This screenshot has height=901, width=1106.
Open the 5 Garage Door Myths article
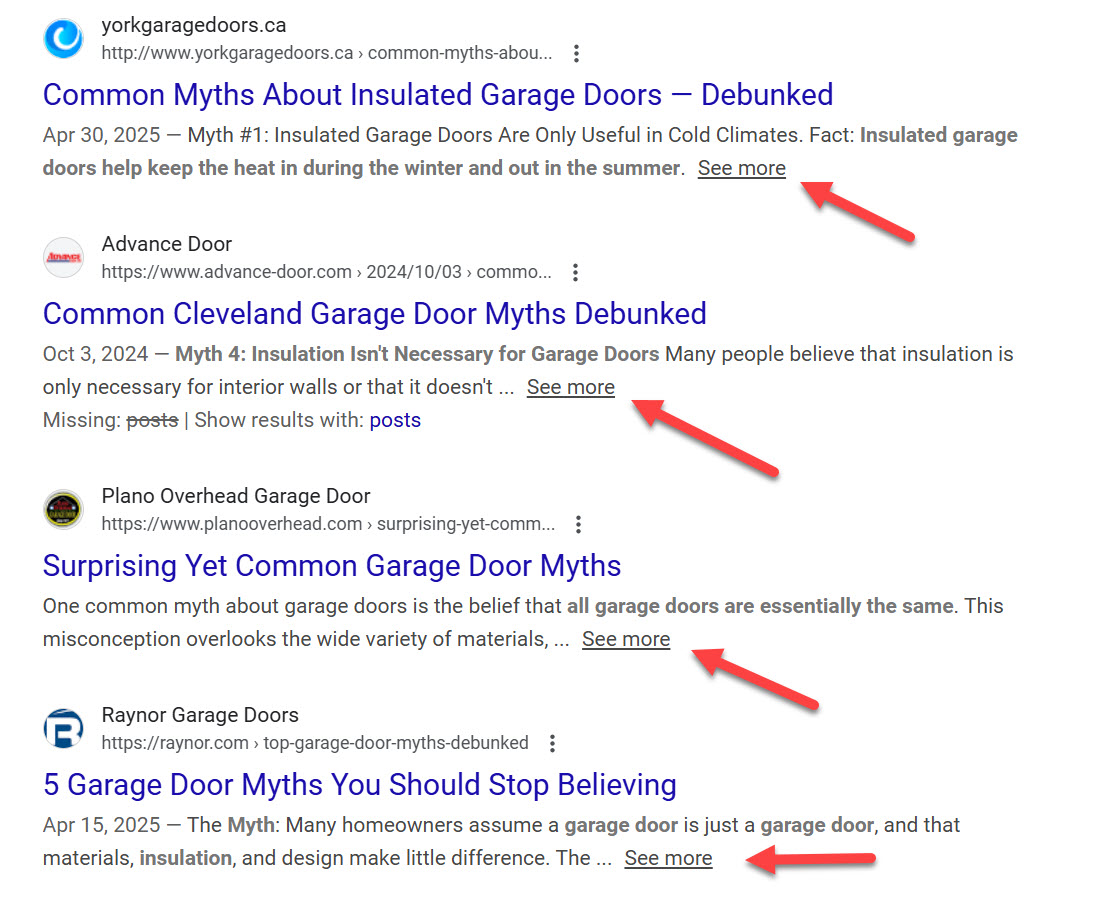click(359, 784)
